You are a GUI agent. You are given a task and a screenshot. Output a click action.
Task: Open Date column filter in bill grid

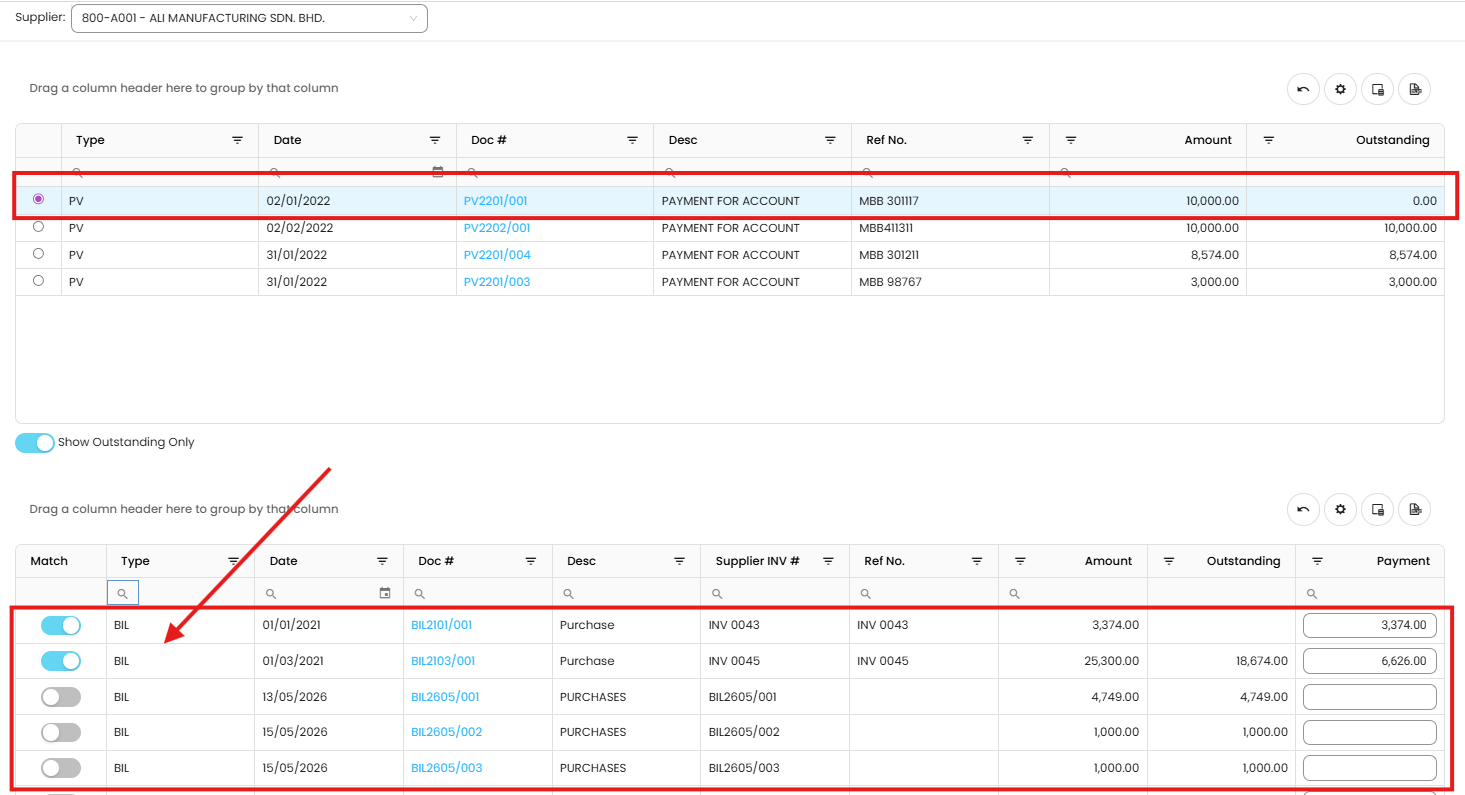click(382, 561)
